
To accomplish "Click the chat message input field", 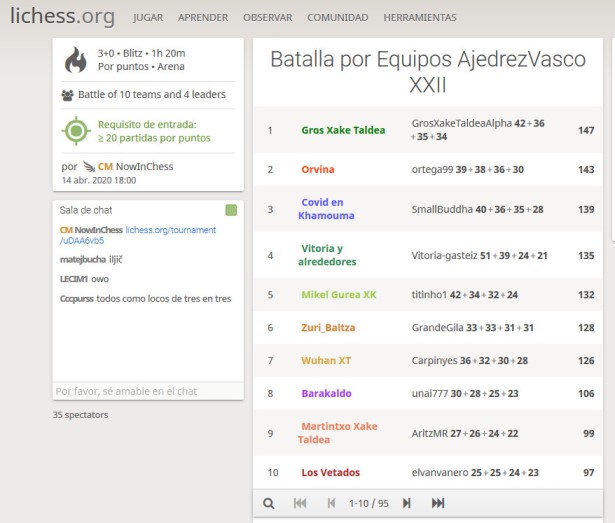I will point(148,392).
